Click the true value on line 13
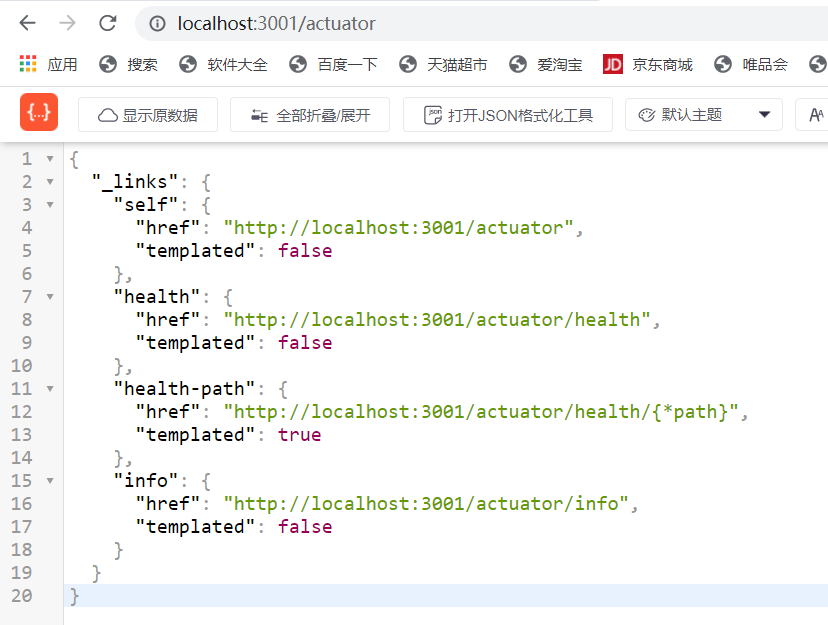This screenshot has height=625, width=828. tap(299, 435)
